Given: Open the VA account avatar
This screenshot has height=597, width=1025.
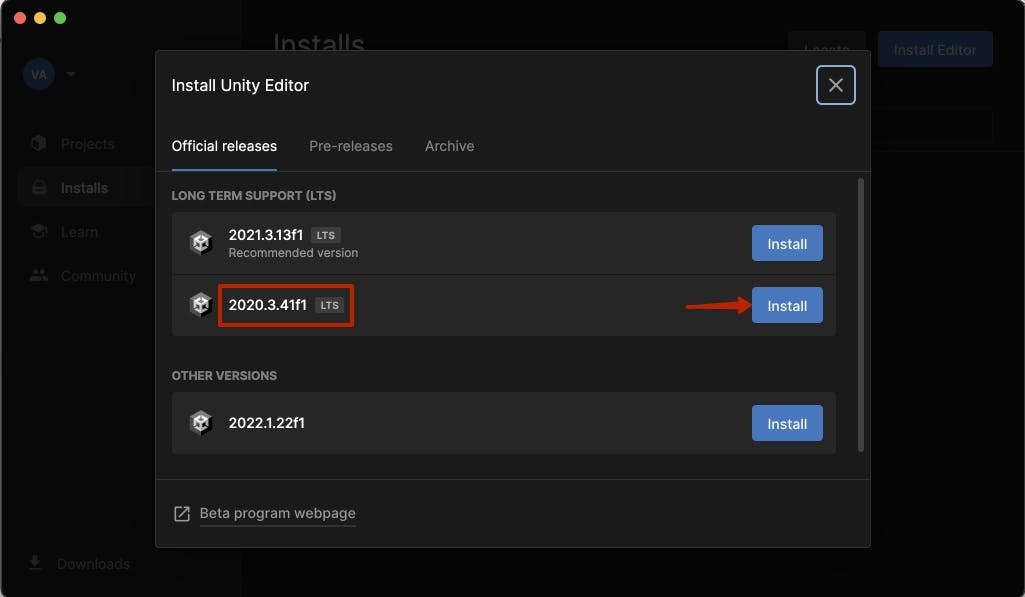Looking at the screenshot, I should (39, 75).
